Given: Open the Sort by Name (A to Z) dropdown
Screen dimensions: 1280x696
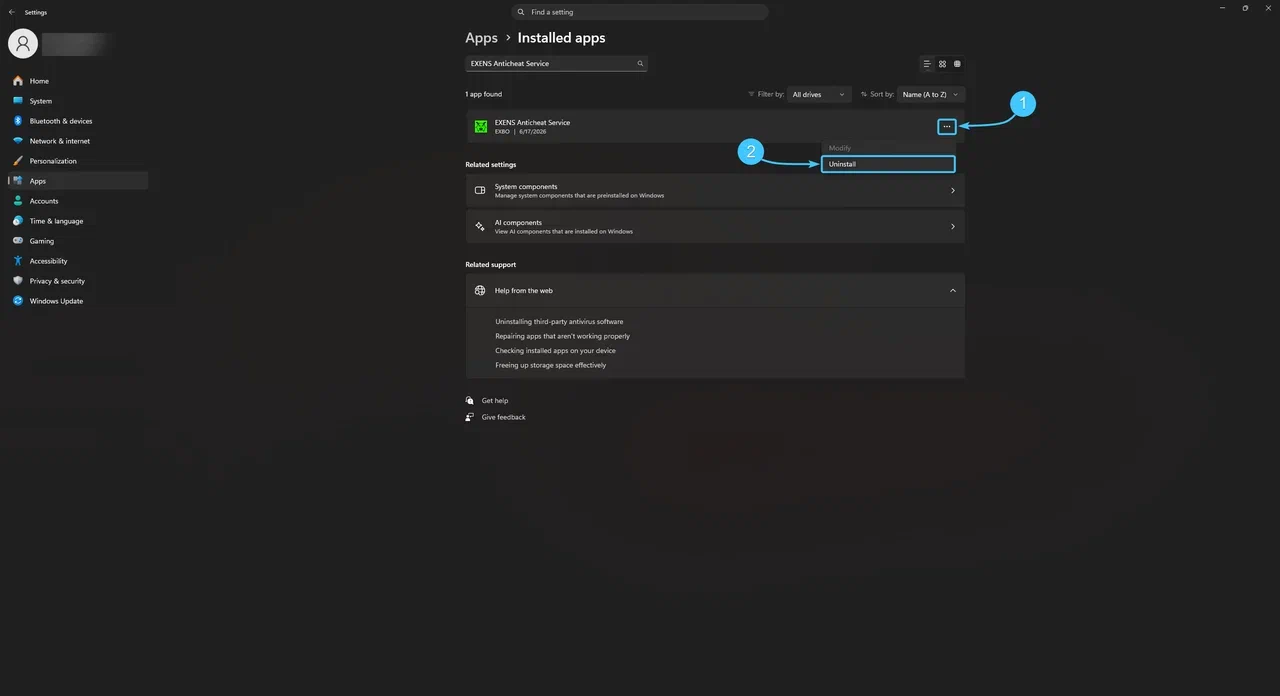Looking at the screenshot, I should (x=930, y=94).
